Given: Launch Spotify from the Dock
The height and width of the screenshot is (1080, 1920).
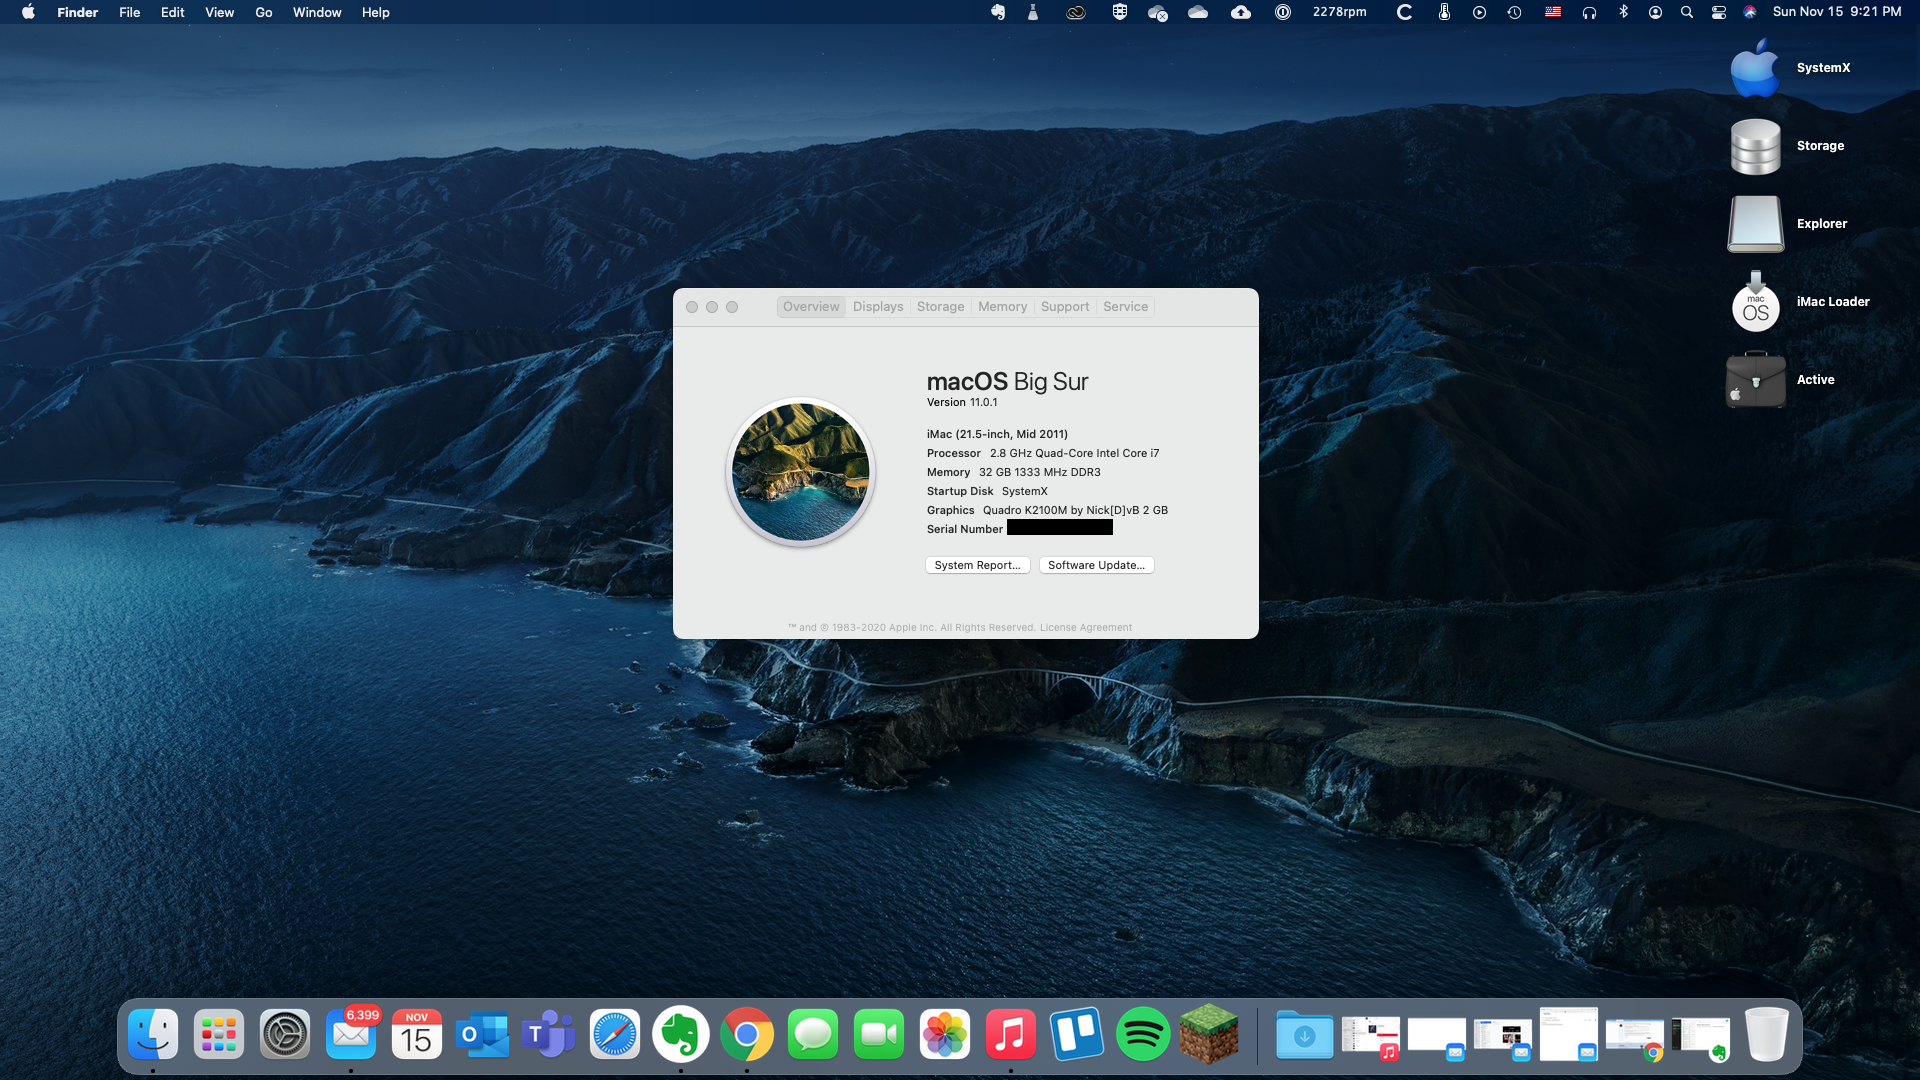Looking at the screenshot, I should [x=1142, y=1035].
